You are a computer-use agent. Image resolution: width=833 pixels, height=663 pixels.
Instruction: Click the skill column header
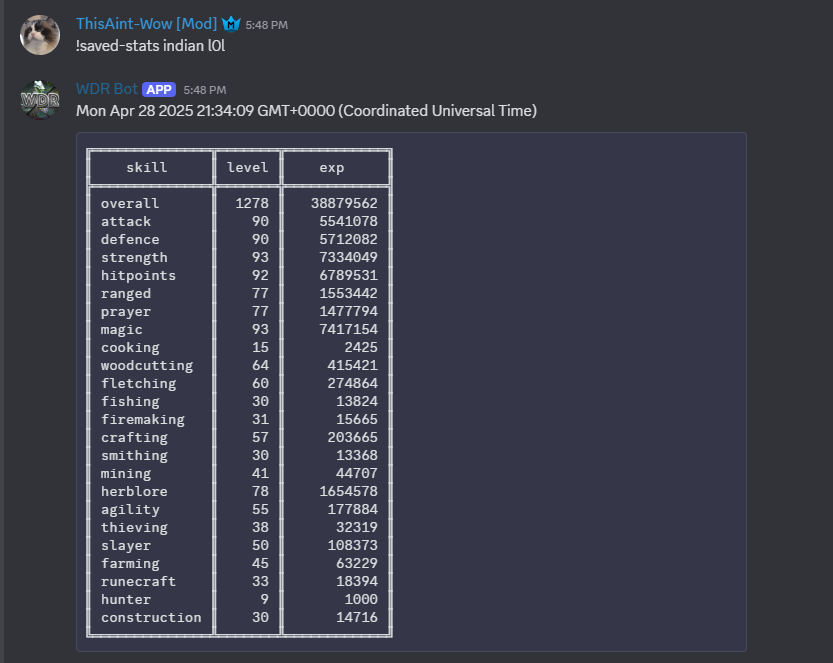tap(147, 167)
